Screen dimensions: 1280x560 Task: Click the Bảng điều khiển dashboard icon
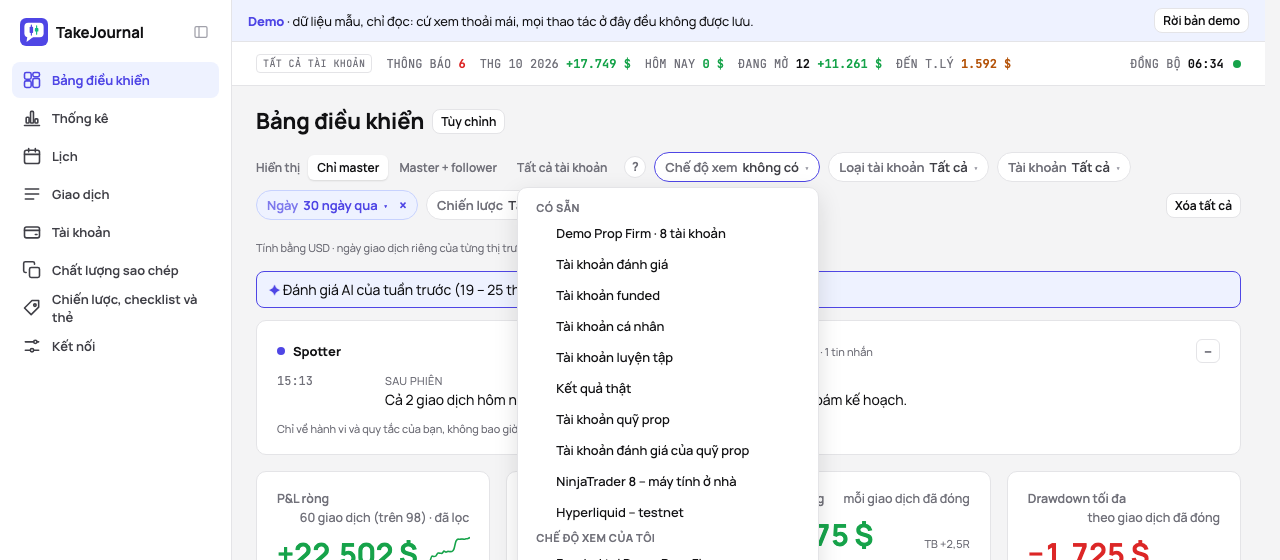pos(32,80)
